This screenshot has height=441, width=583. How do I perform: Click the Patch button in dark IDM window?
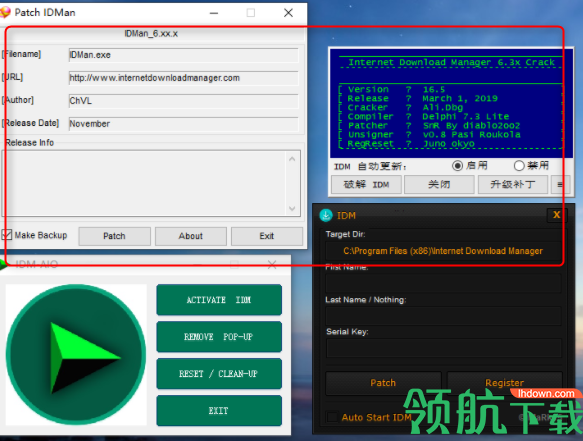[x=383, y=383]
